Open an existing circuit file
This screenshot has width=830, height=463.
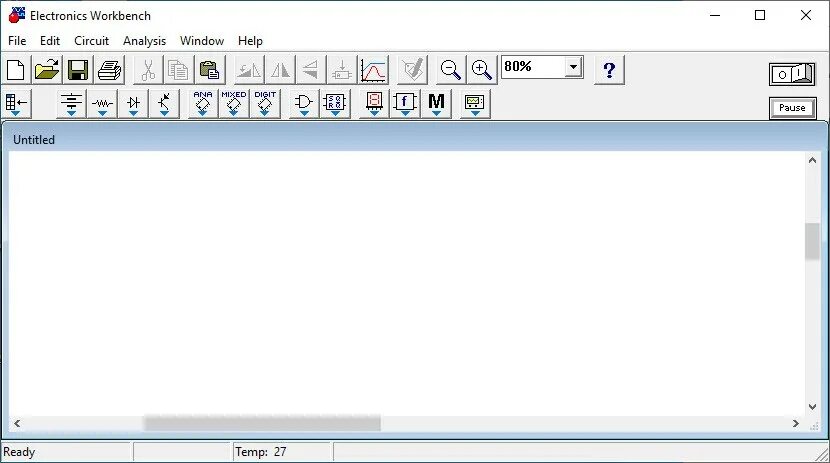click(x=47, y=70)
